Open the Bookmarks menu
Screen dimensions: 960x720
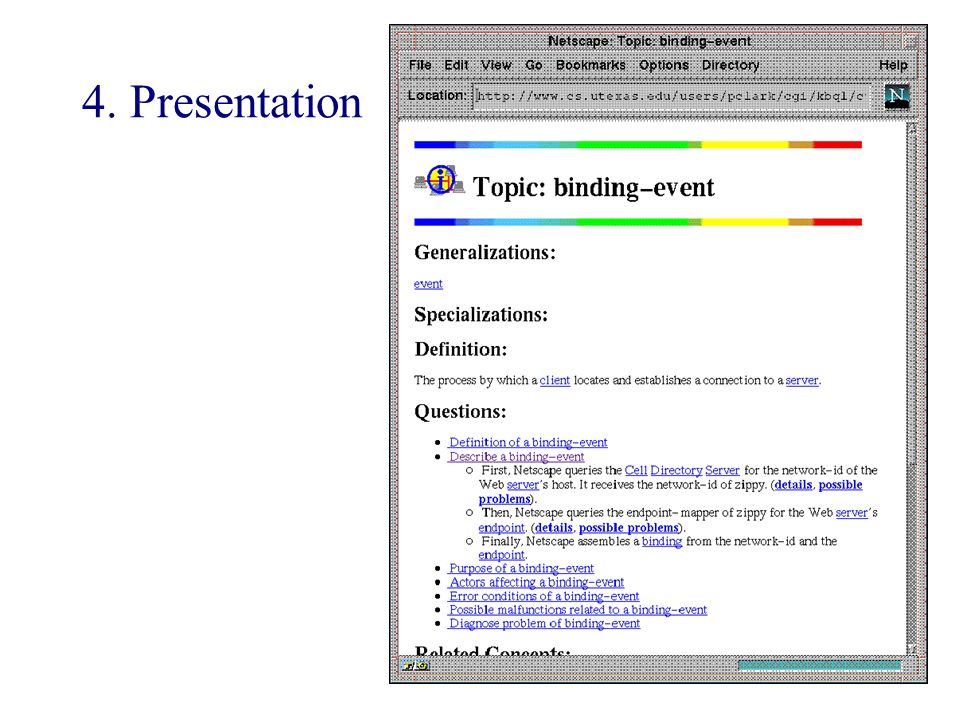[591, 65]
